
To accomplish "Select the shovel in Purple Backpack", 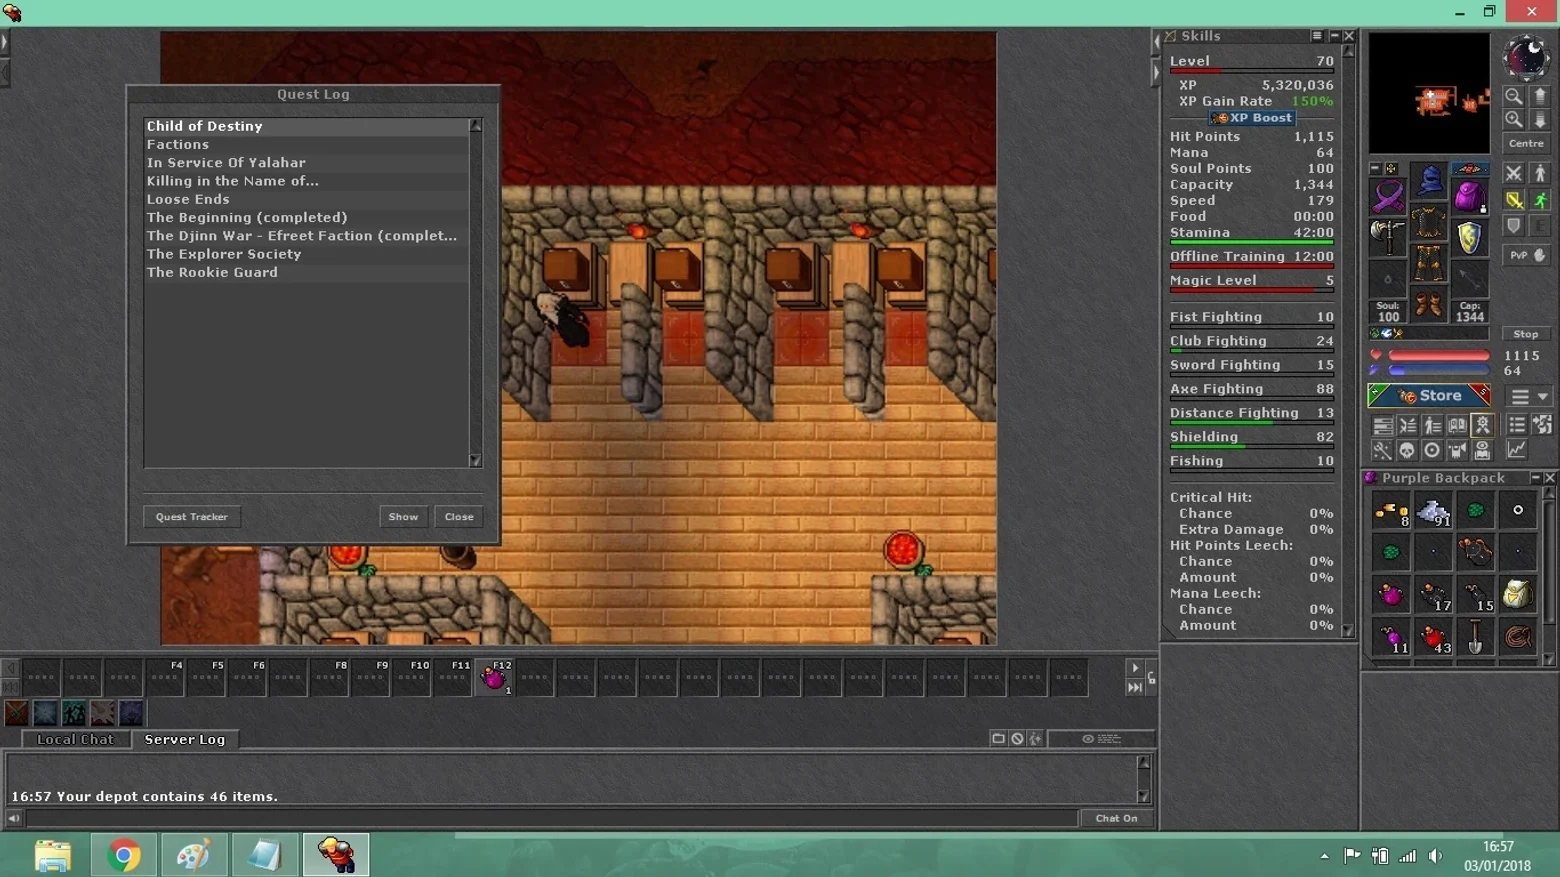I will point(1475,637).
